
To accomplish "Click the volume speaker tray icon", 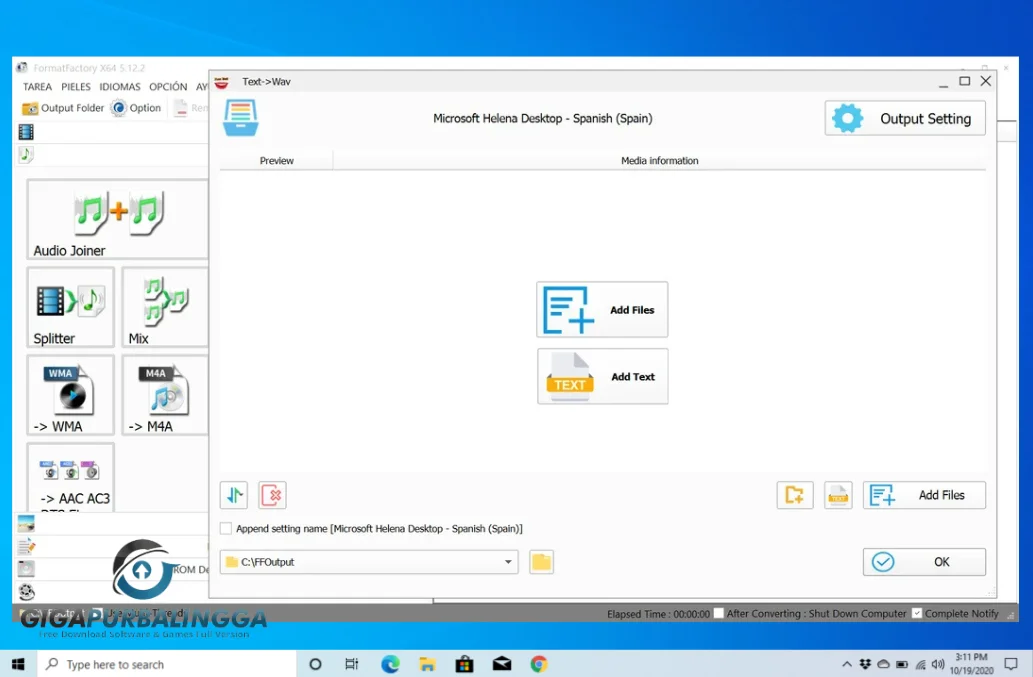I will pos(937,664).
